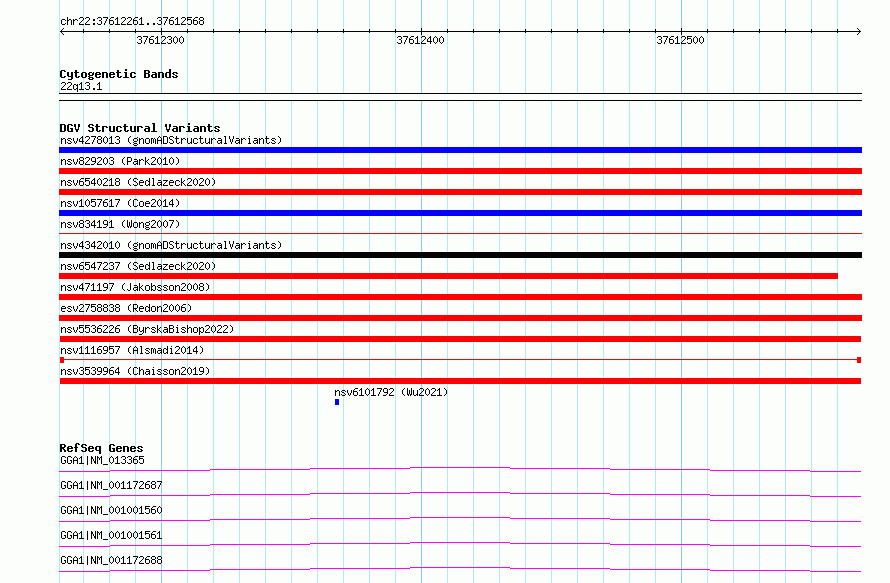Click the left arrowhead of the coordinate ruler
The image size is (890, 583).
click(62, 31)
